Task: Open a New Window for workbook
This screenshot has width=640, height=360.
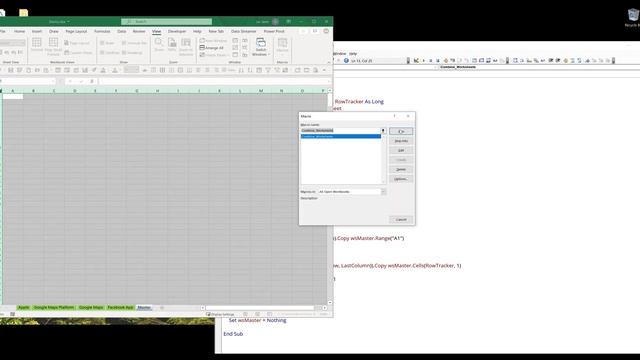Action: tap(213, 41)
